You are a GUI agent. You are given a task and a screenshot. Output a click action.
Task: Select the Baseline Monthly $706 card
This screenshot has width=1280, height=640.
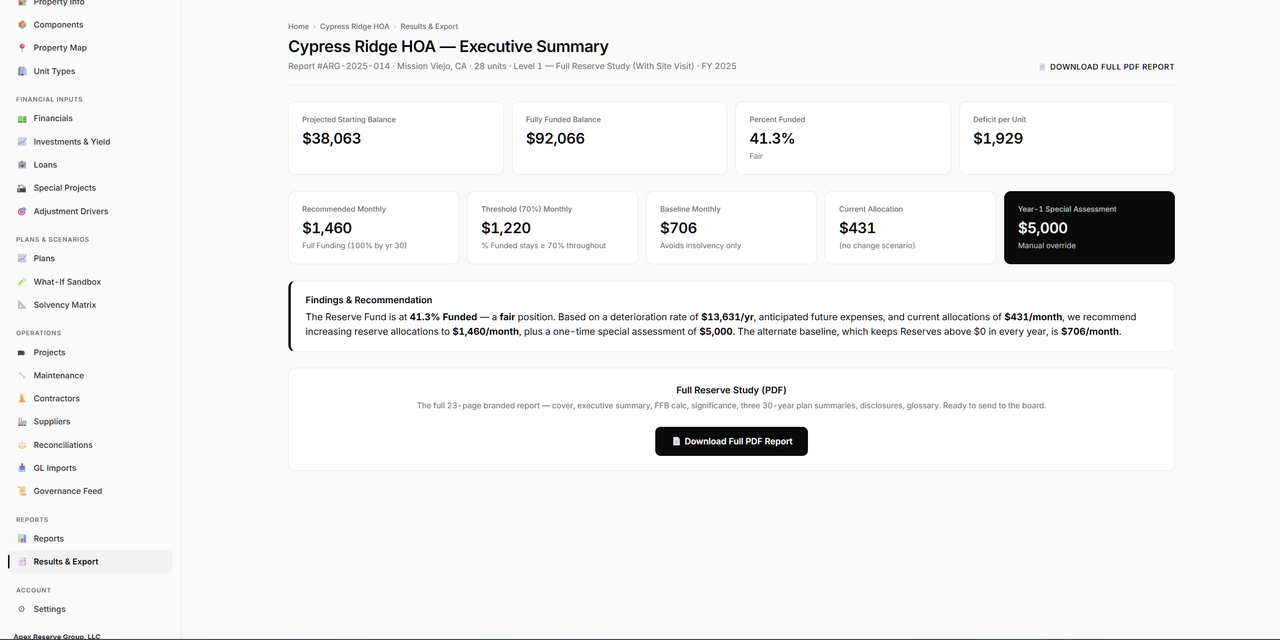731,228
